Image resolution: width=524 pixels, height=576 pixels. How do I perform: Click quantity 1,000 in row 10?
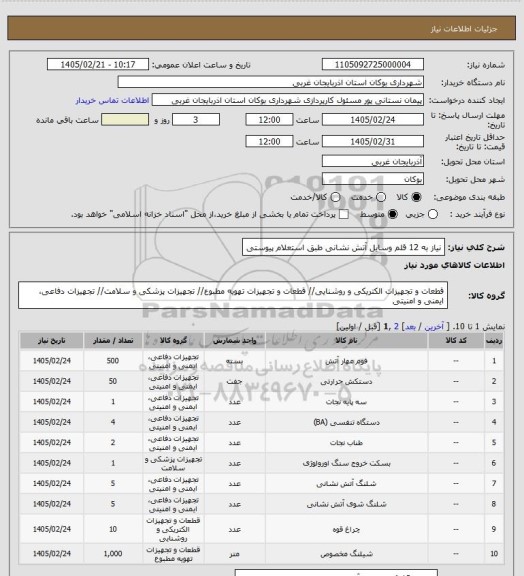coord(113,554)
